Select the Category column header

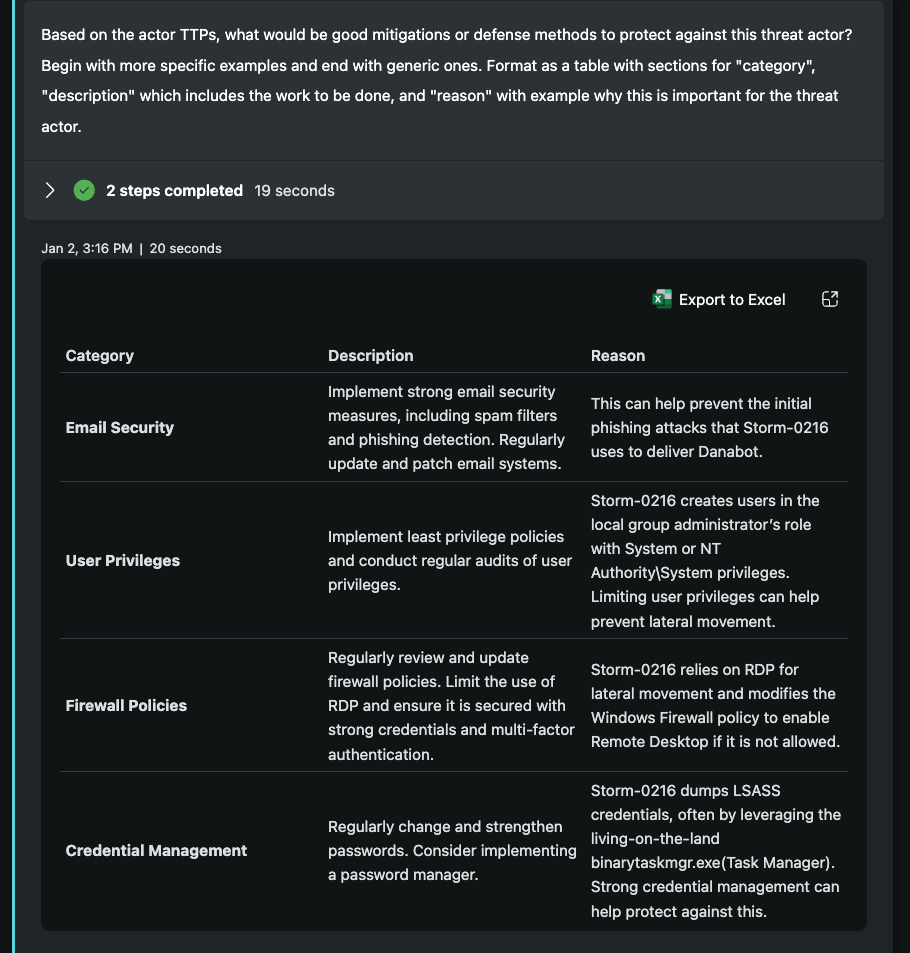(x=100, y=355)
